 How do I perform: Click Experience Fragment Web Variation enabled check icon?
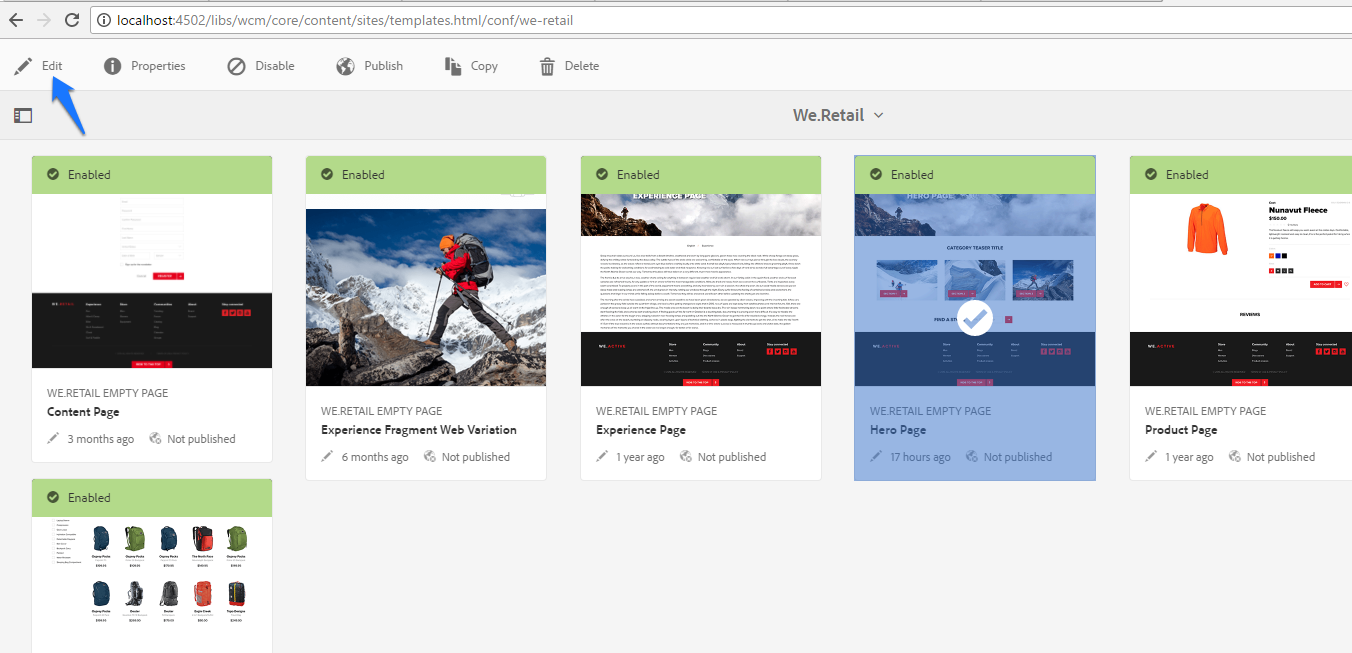[326, 174]
